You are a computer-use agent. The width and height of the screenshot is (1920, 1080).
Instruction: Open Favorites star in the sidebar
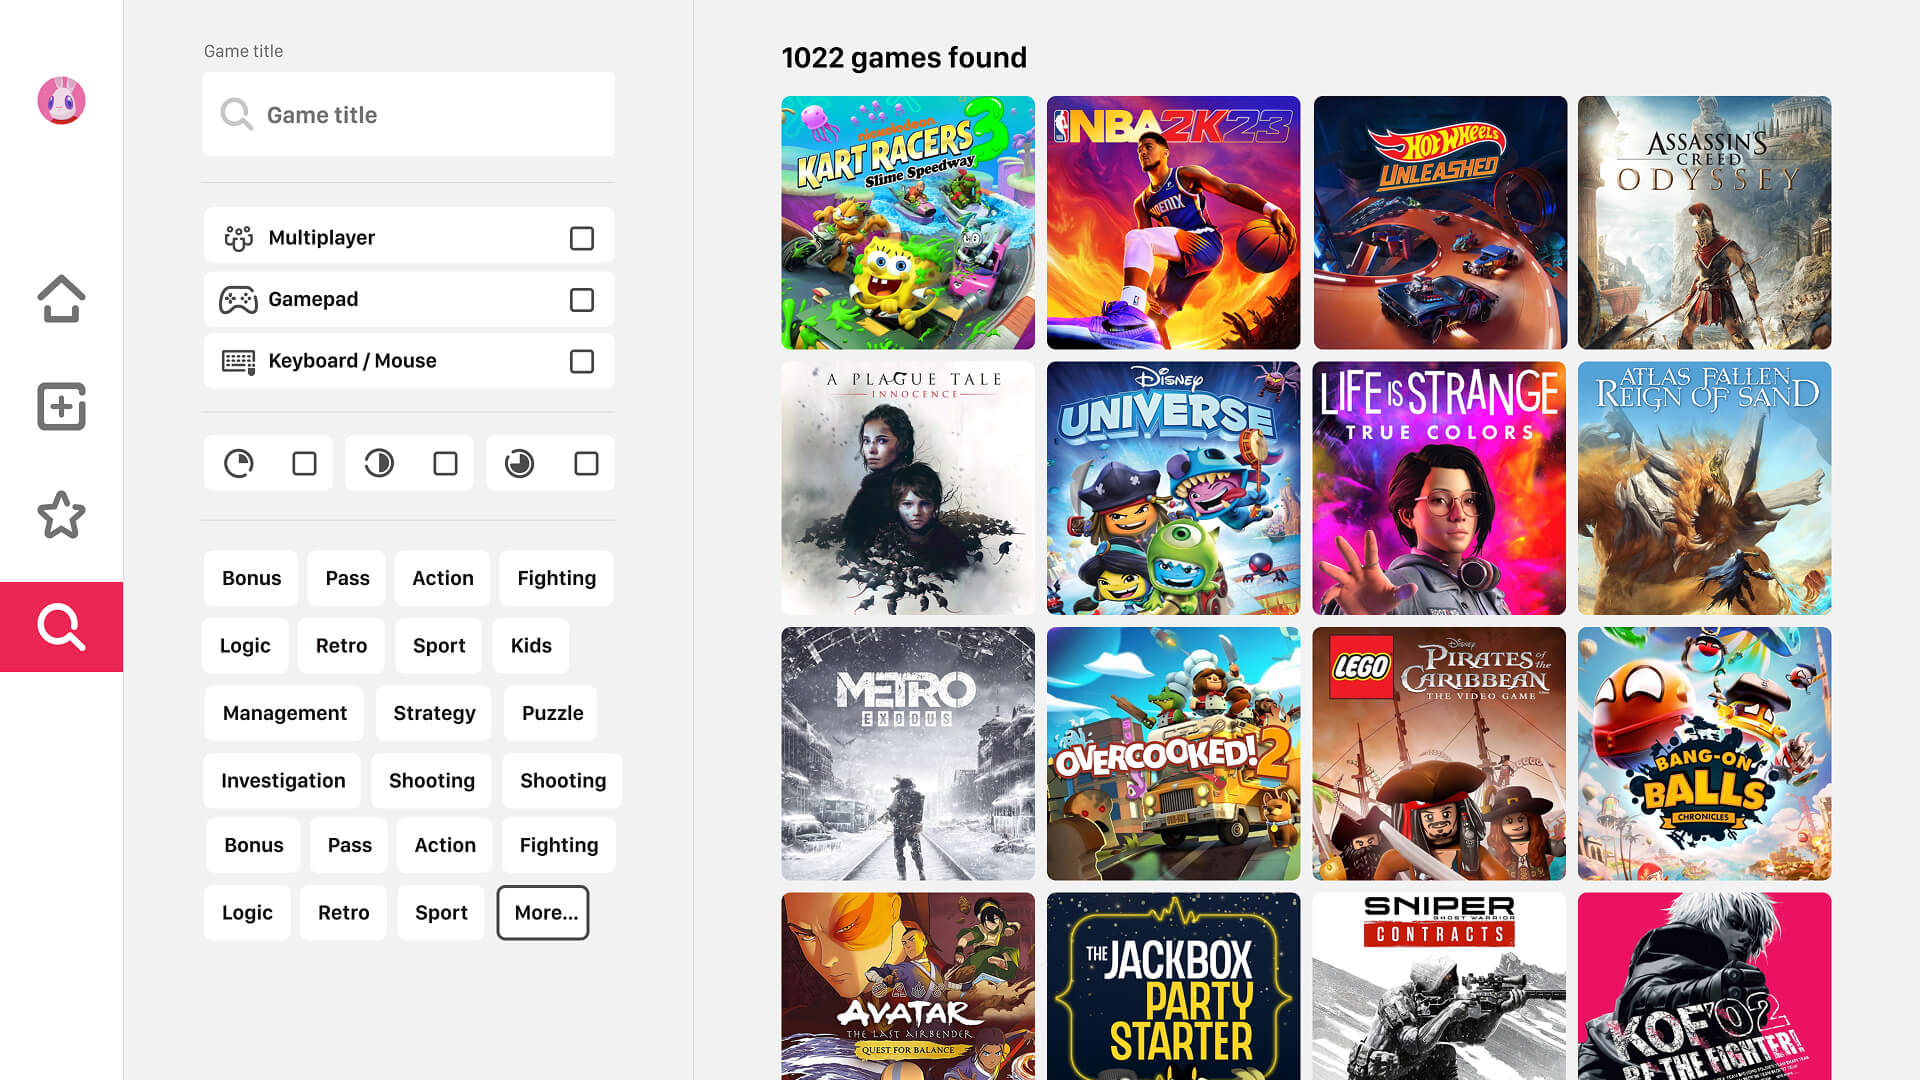point(61,515)
